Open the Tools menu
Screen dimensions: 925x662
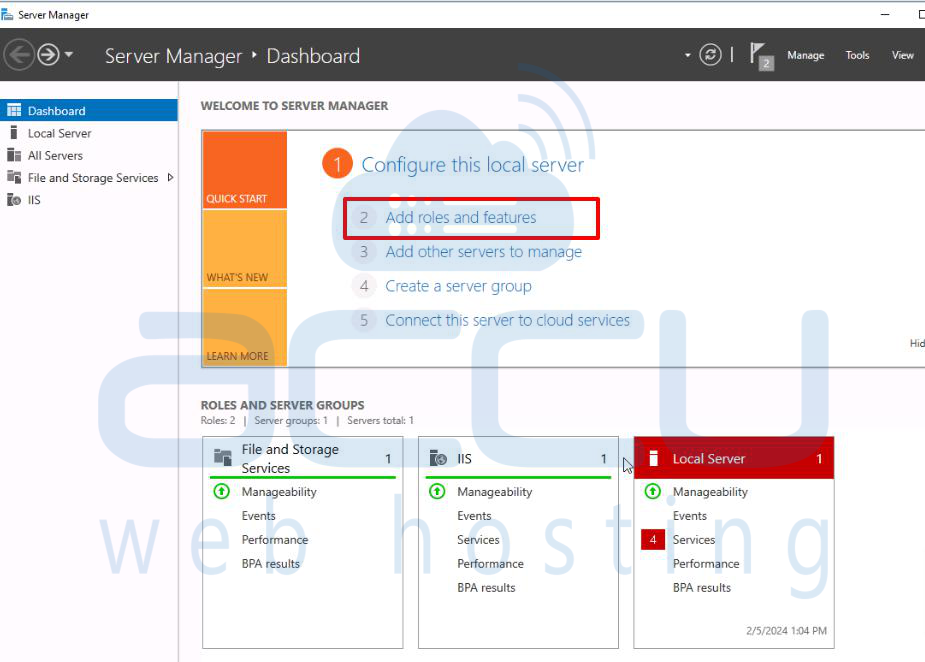pyautogui.click(x=857, y=55)
